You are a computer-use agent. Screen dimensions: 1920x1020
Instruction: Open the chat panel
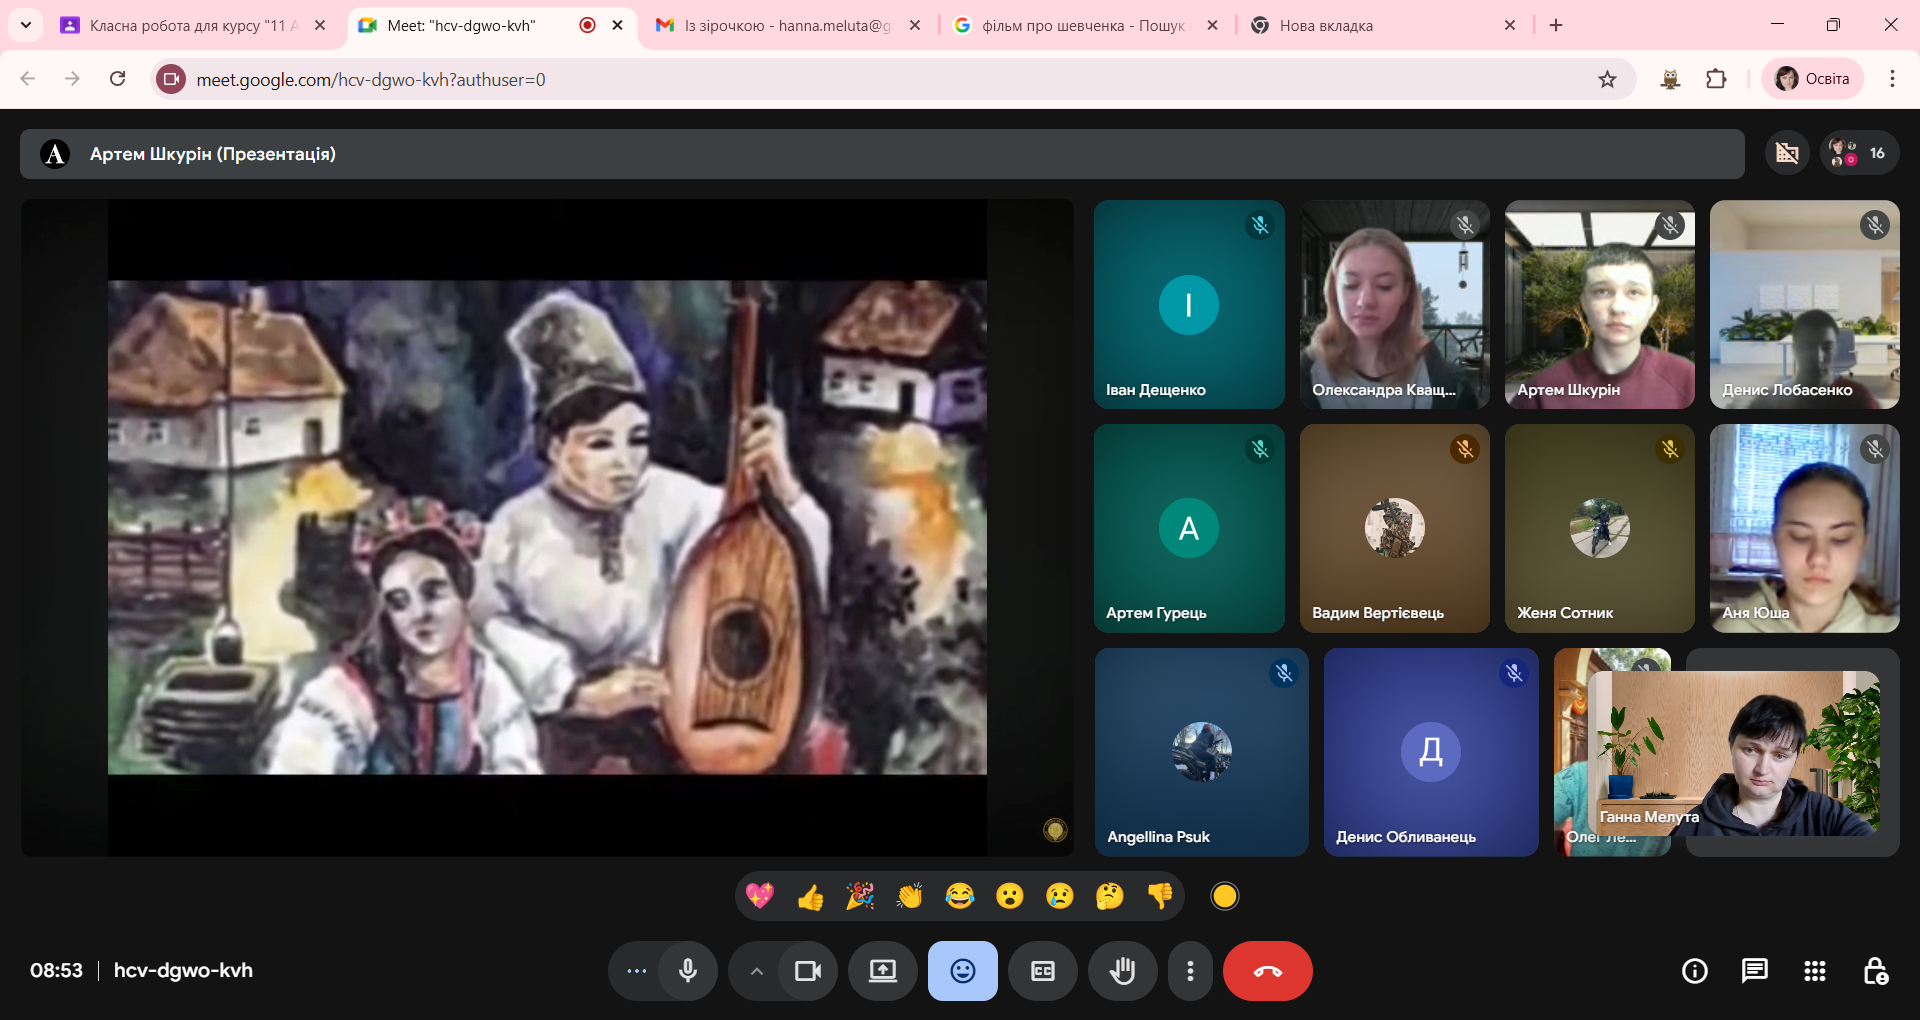[x=1755, y=971]
